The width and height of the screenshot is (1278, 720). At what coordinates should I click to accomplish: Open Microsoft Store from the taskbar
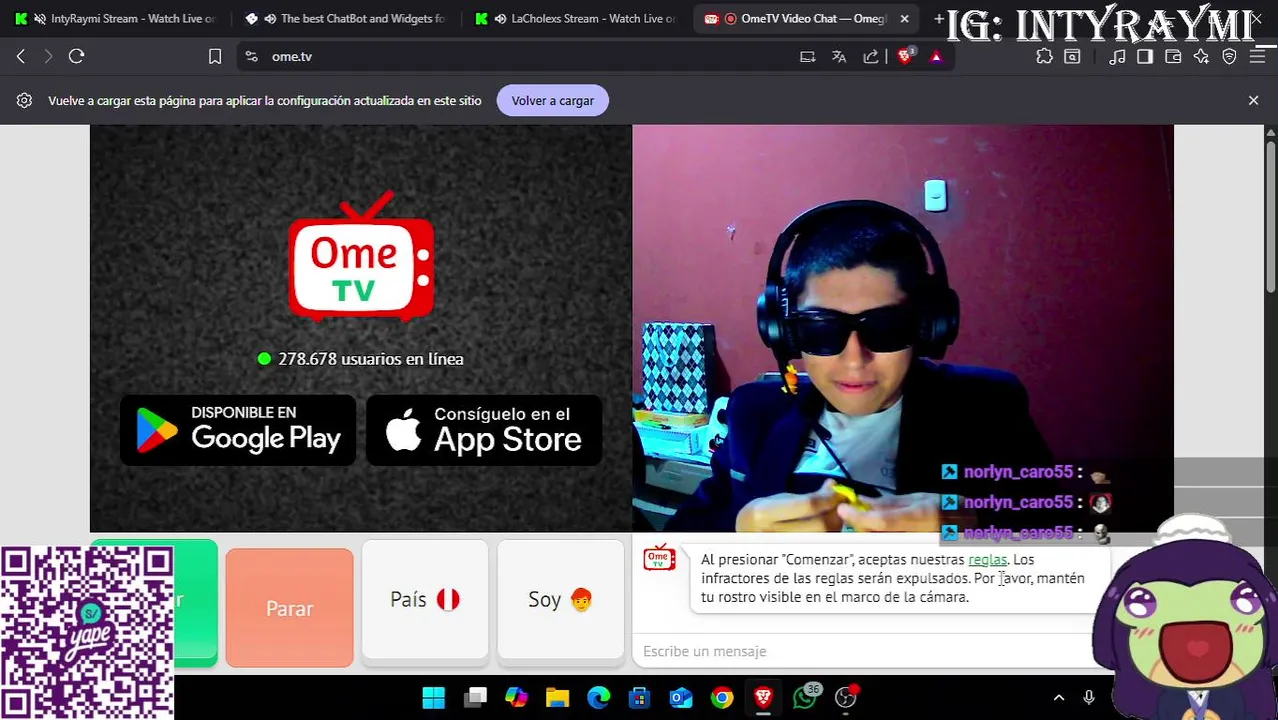pos(639,697)
